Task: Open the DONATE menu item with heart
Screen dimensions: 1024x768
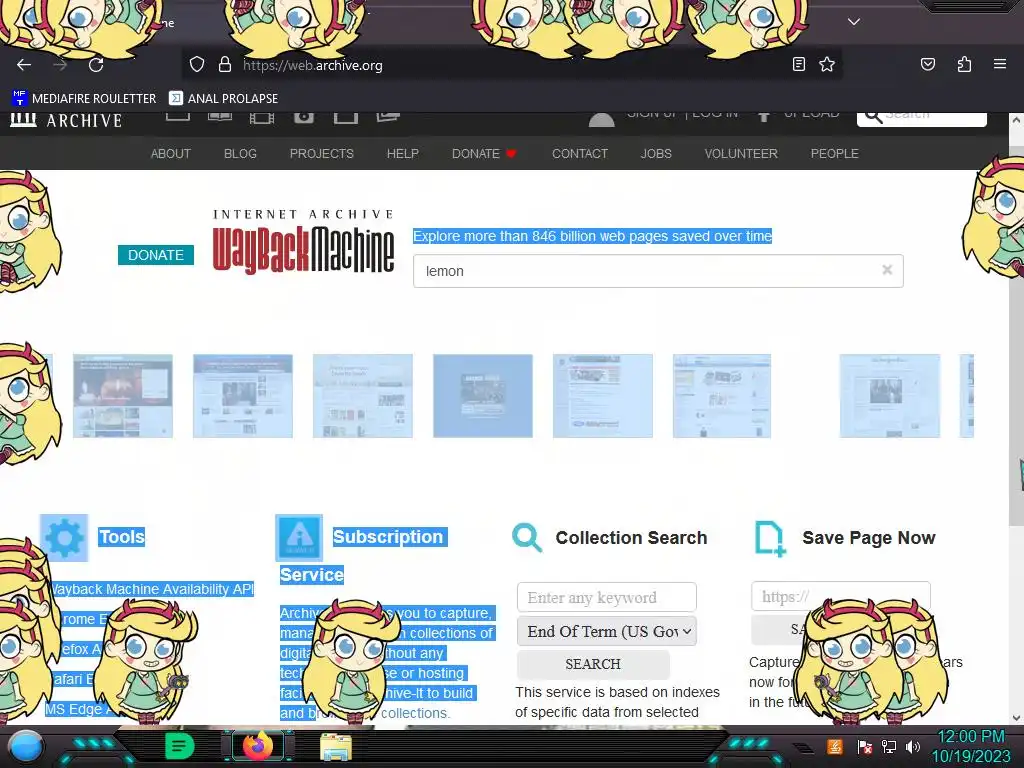Action: click(x=484, y=153)
